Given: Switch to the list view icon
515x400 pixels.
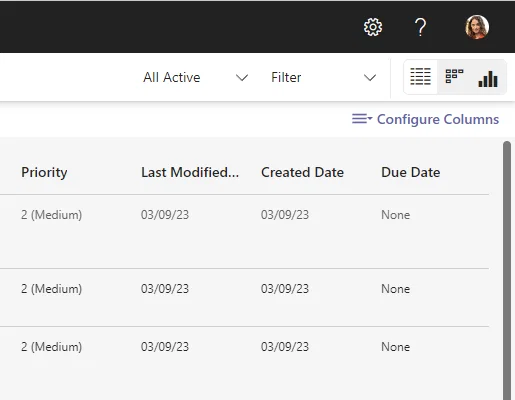Looking at the screenshot, I should (x=420, y=77).
